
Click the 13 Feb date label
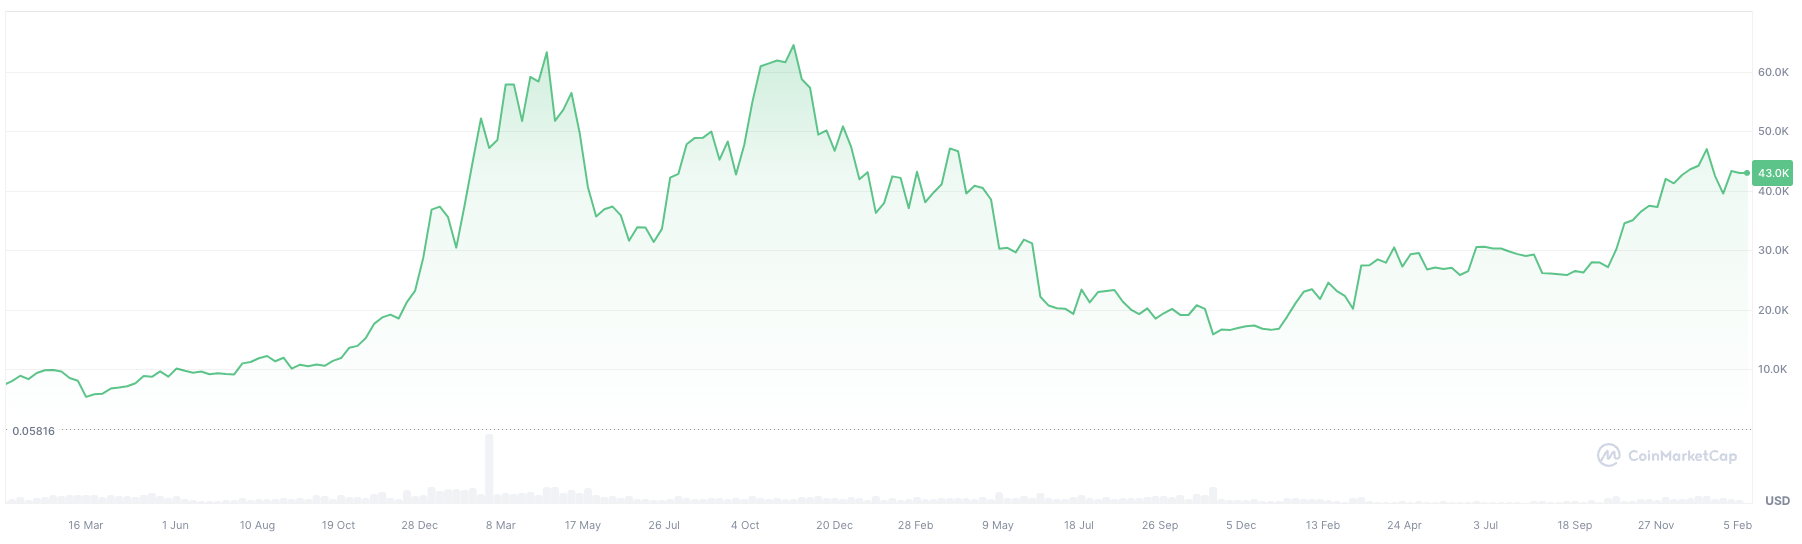tap(1323, 525)
